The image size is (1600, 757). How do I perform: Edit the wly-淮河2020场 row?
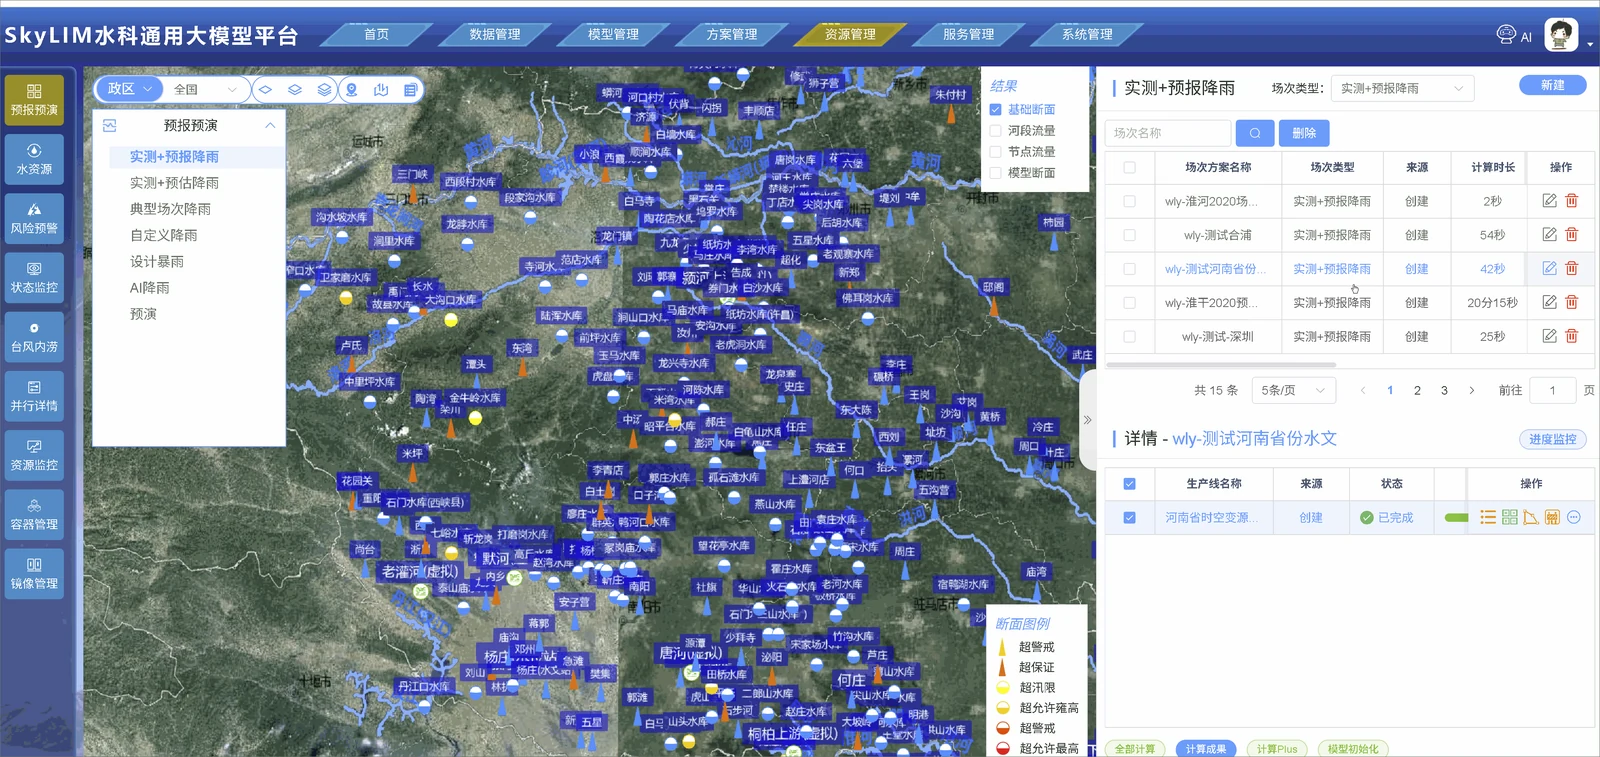[x=1549, y=201]
